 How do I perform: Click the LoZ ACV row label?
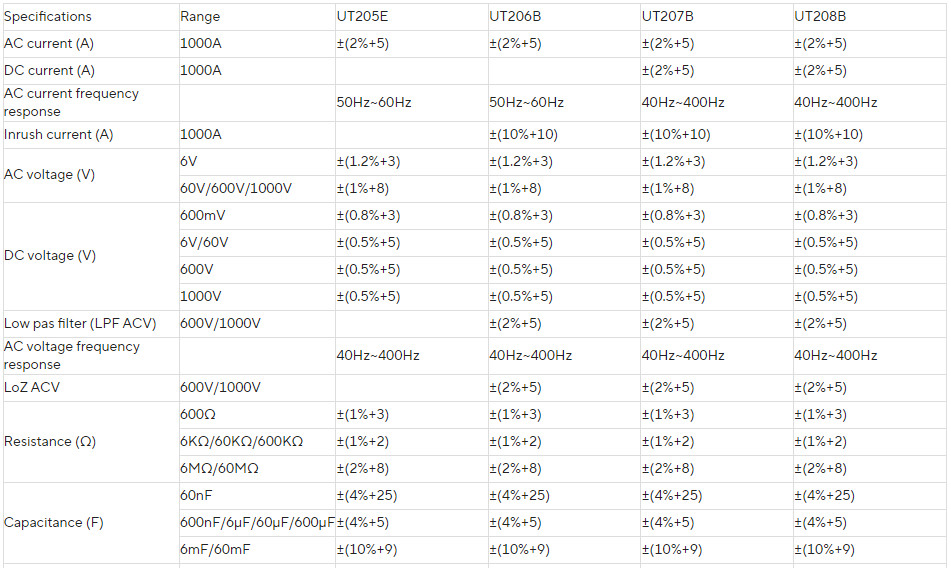(32, 387)
